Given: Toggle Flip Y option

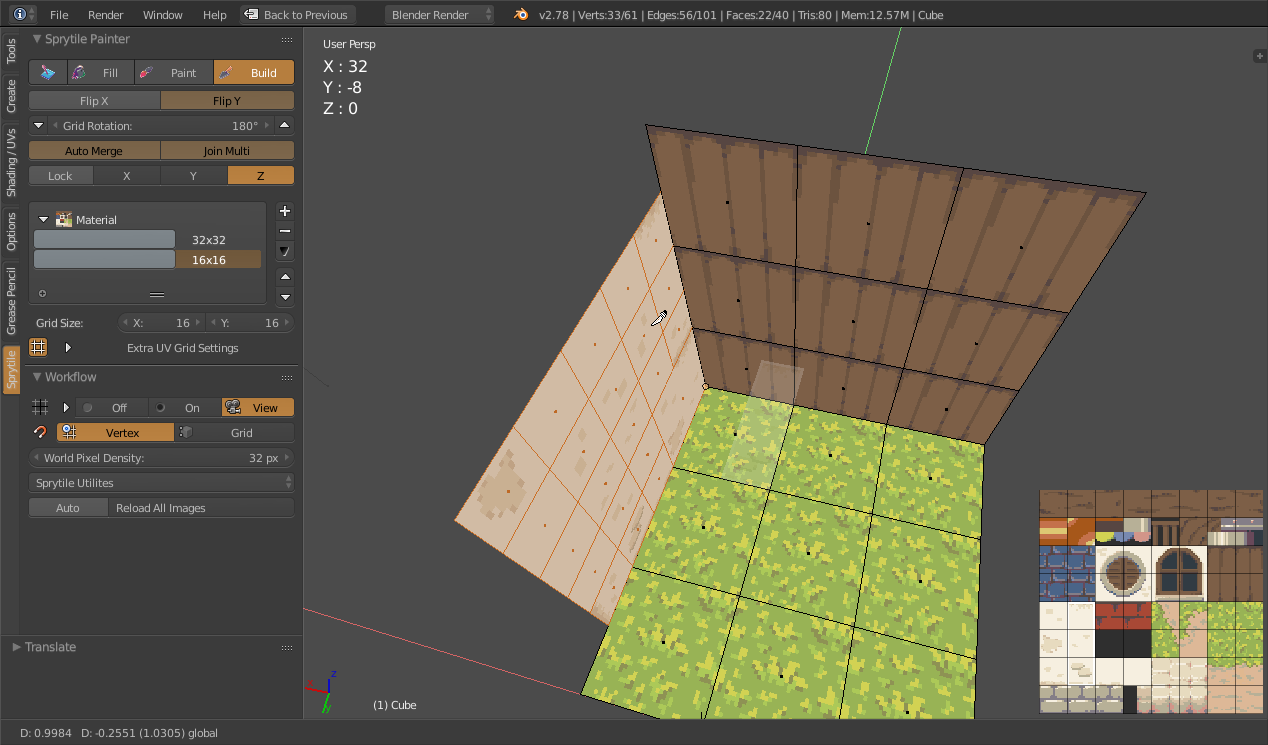Looking at the screenshot, I should (x=227, y=101).
